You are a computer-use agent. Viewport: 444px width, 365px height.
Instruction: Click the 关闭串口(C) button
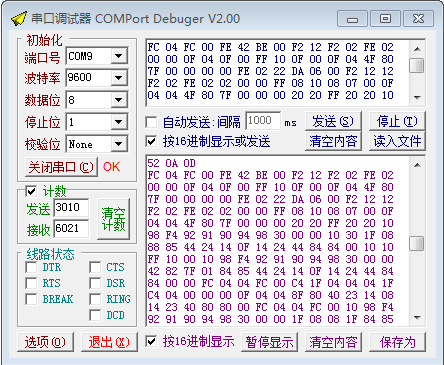(x=61, y=167)
